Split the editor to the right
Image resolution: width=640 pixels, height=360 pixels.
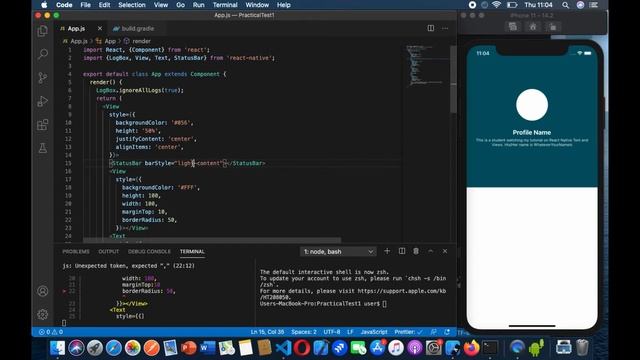pyautogui.click(x=431, y=28)
